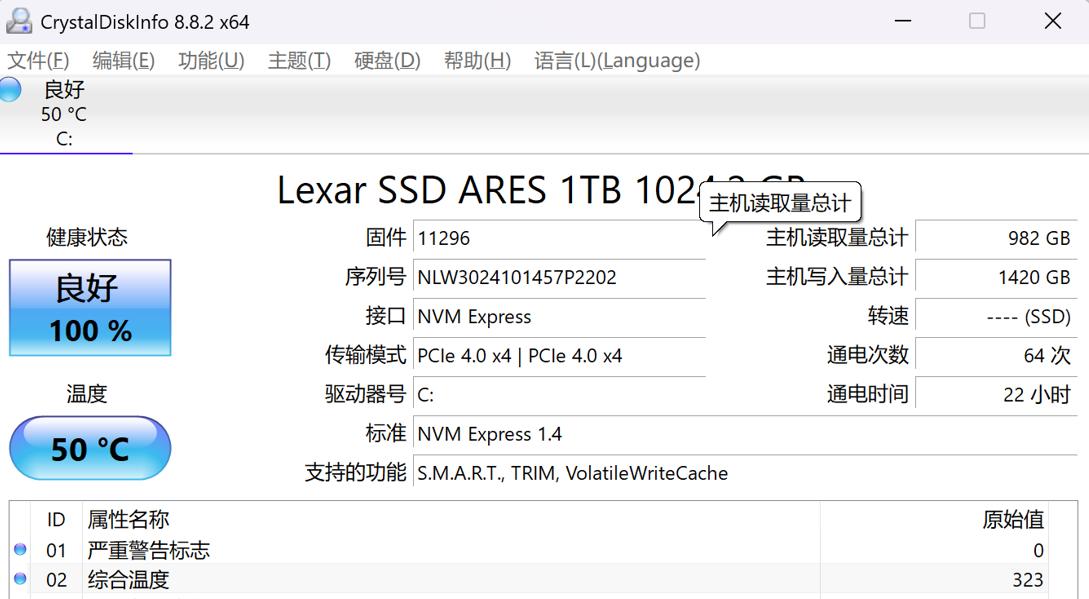The height and width of the screenshot is (599, 1089).
Task: Click the interface field showing NVM Express
Action: pyautogui.click(x=560, y=317)
